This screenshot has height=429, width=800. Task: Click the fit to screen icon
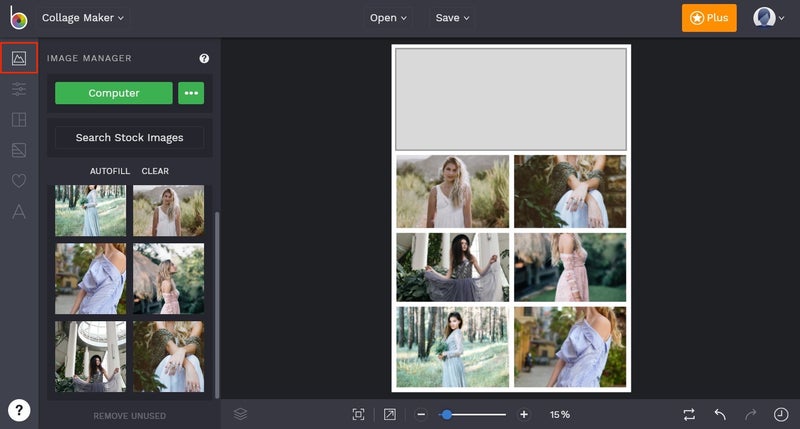(x=359, y=414)
